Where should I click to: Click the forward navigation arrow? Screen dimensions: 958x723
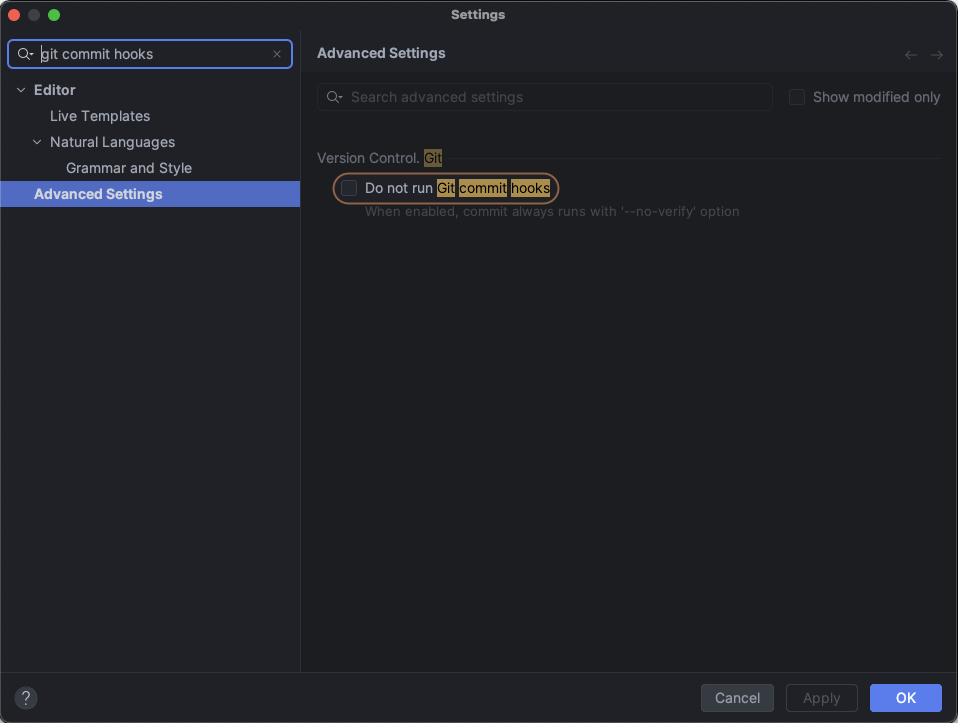937,54
